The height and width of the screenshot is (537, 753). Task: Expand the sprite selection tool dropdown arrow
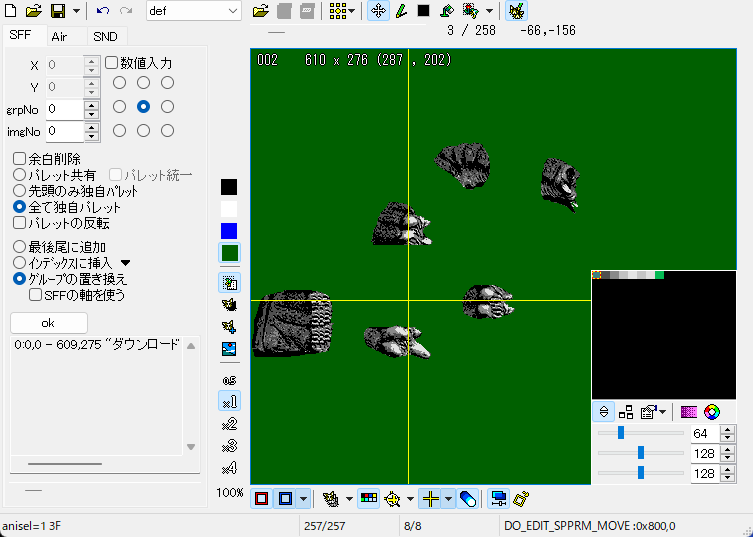point(489,11)
